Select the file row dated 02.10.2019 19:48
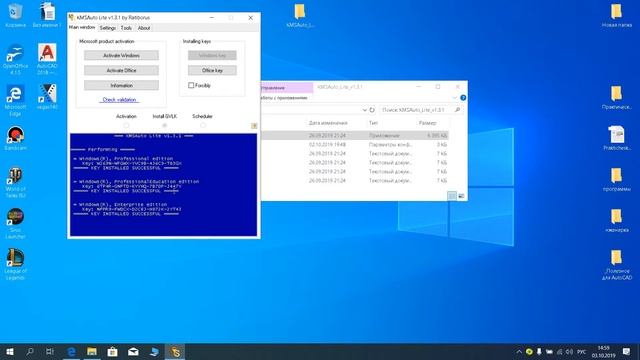Screen dimensions: 640x360 pos(355,144)
